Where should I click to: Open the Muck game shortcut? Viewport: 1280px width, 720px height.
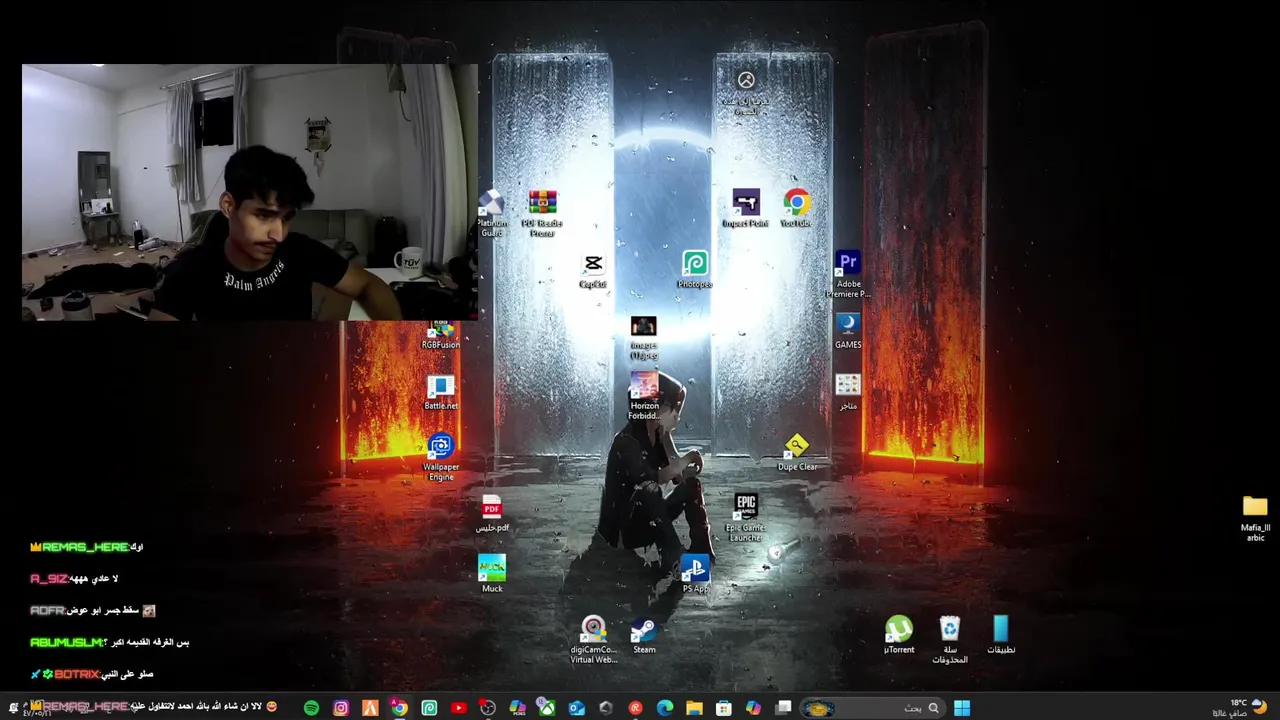[492, 574]
